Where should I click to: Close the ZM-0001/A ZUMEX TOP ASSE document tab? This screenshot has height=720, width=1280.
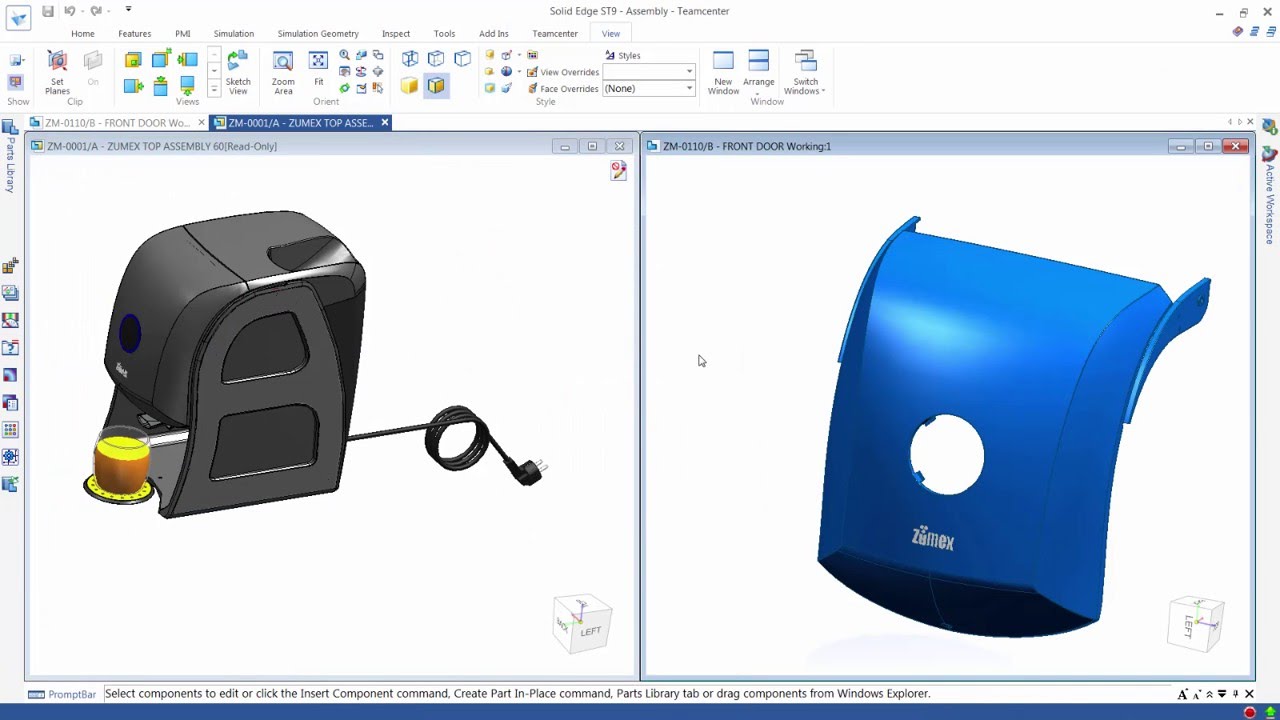click(x=384, y=123)
